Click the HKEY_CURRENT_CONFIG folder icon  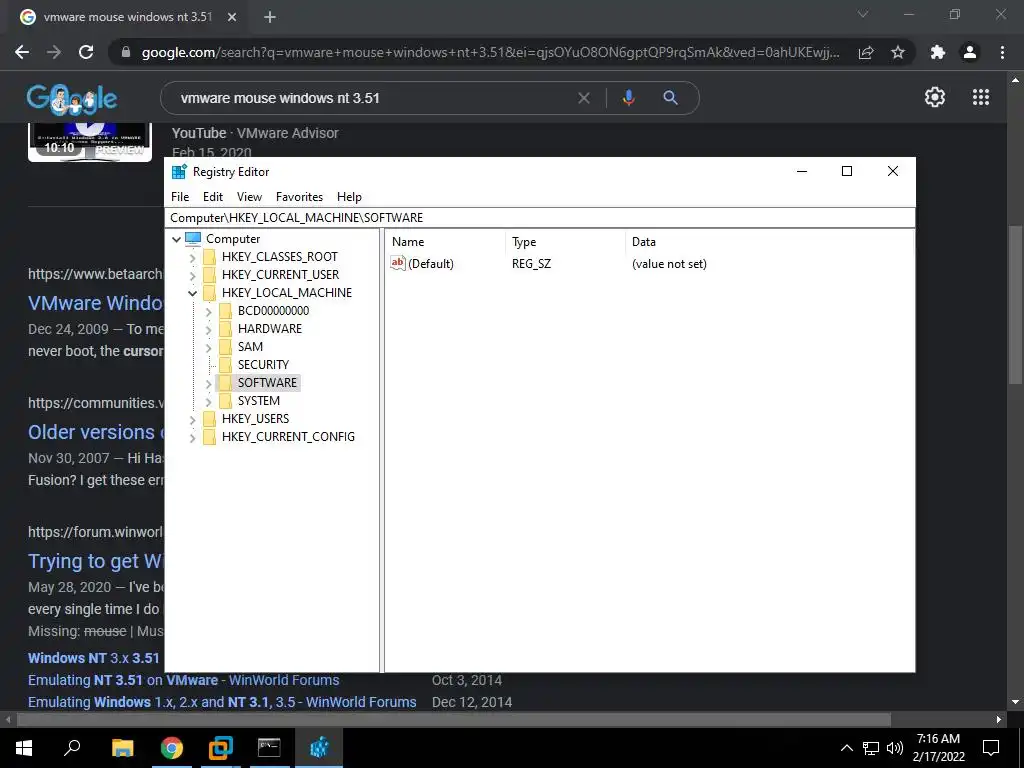point(210,436)
